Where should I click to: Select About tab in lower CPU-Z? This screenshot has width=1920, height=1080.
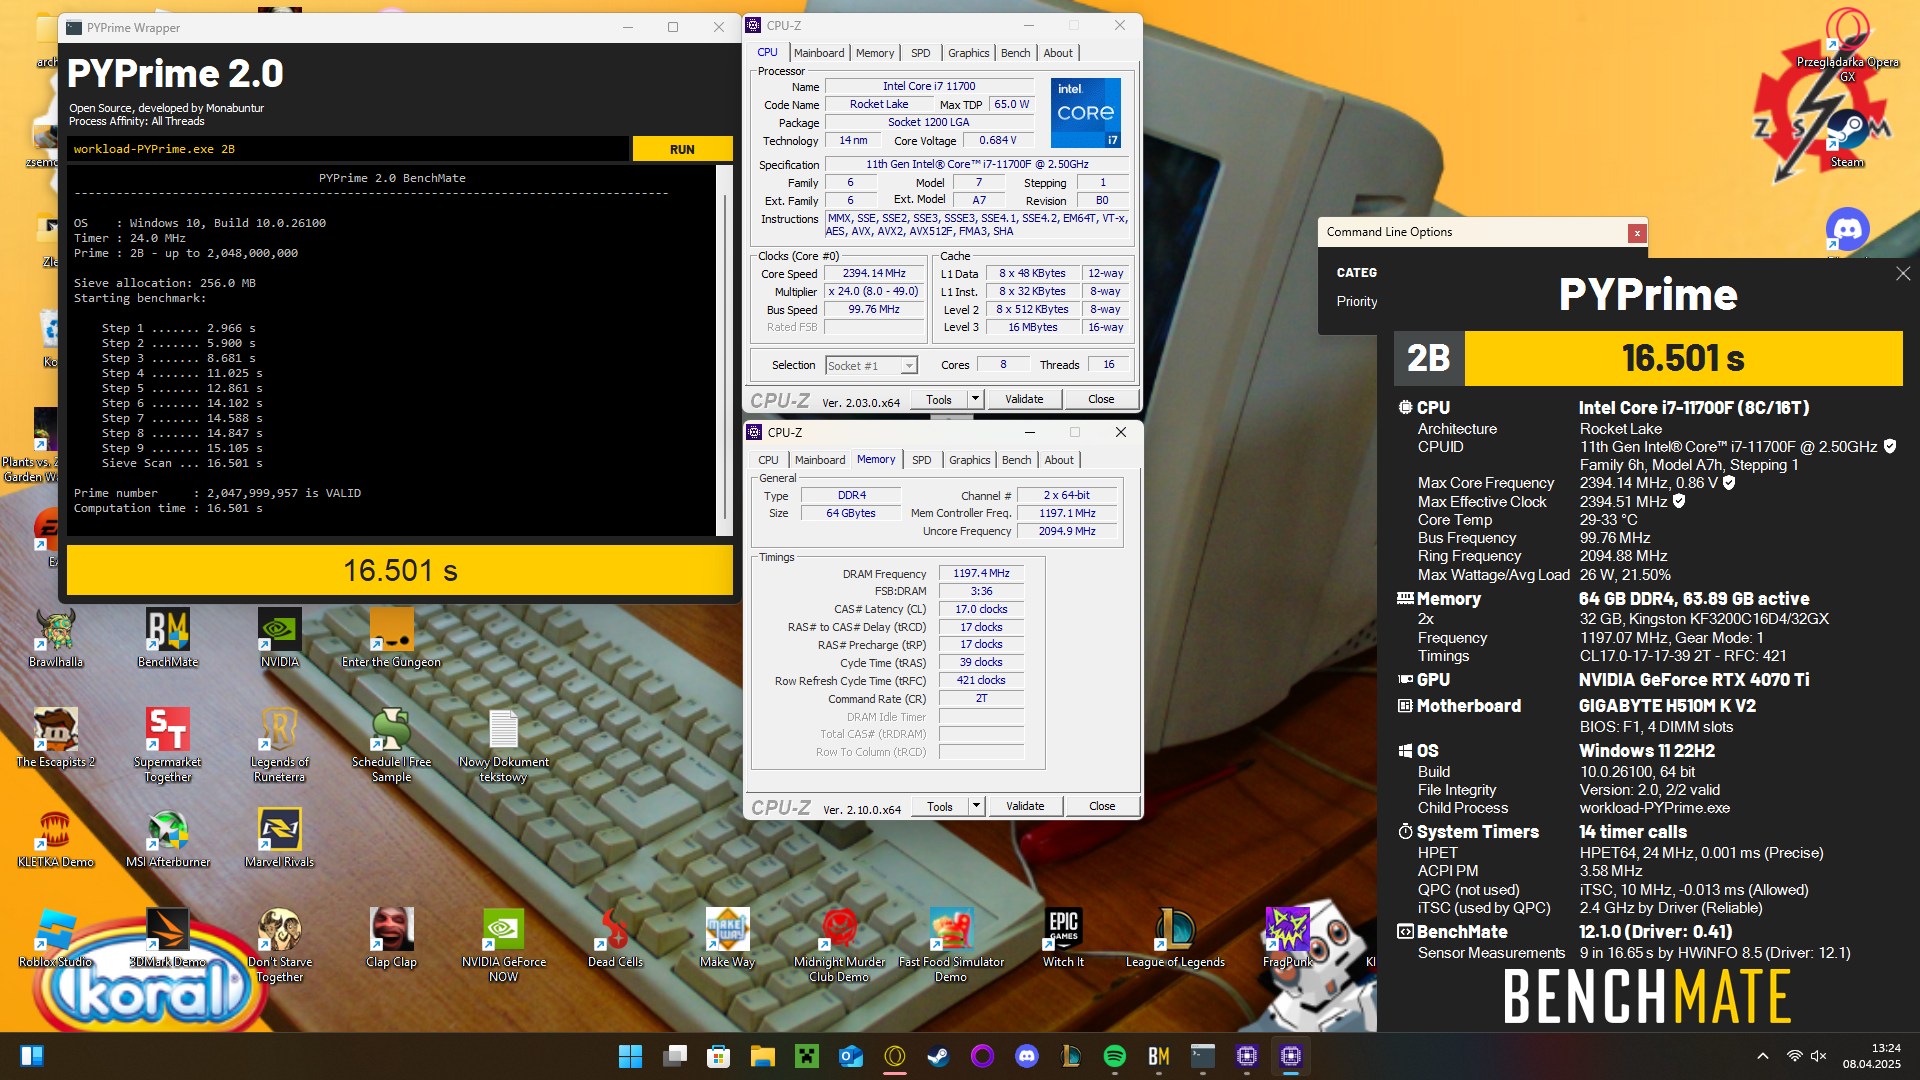point(1059,460)
